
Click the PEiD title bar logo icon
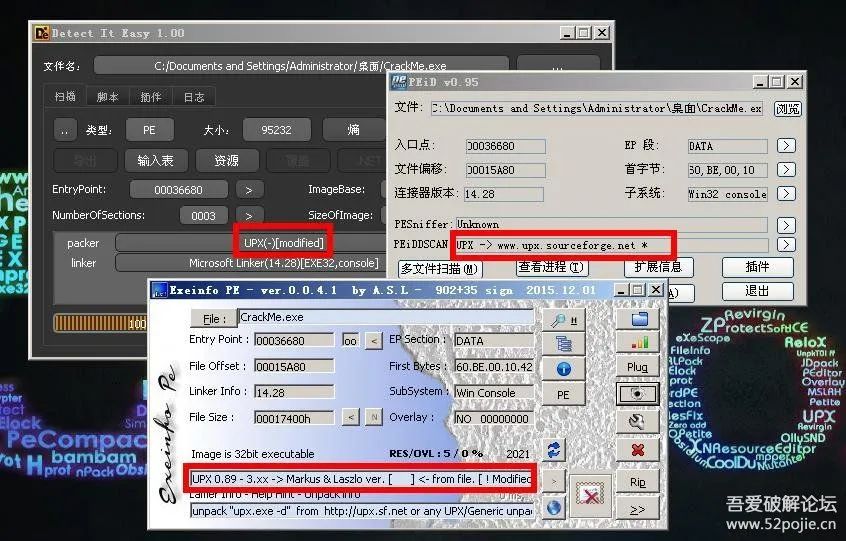pos(398,81)
